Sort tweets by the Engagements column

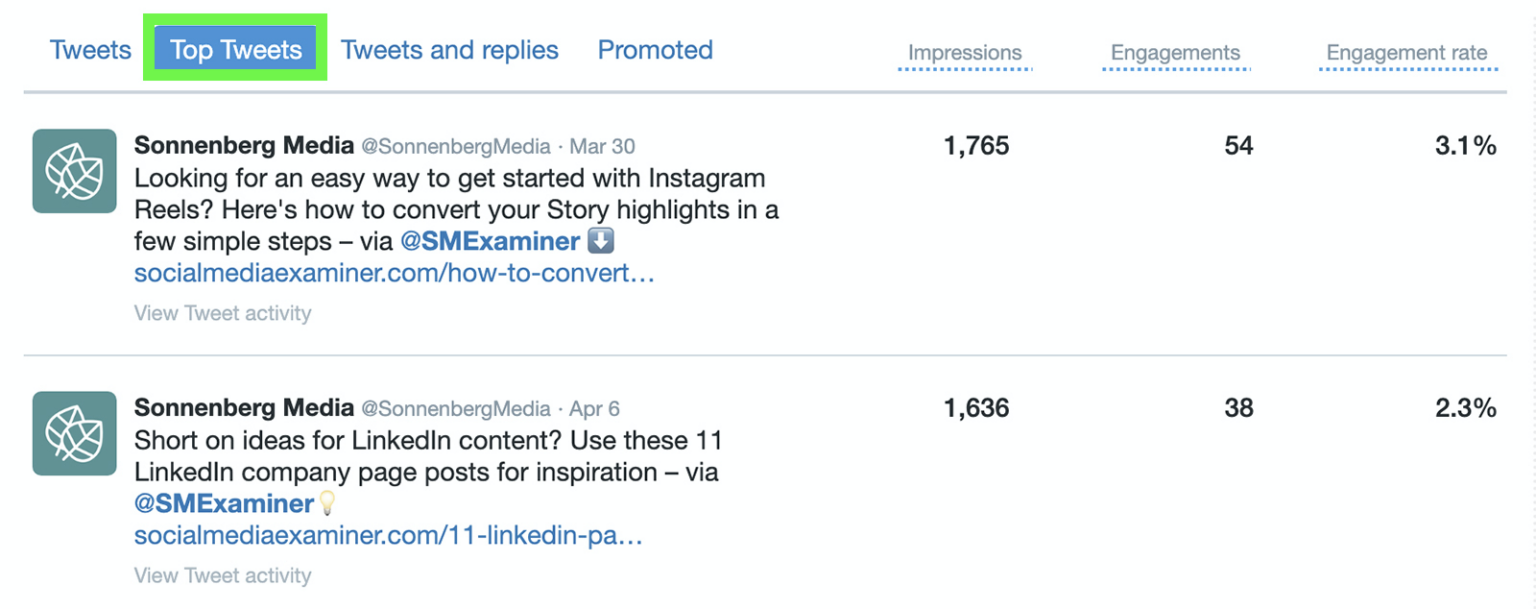[1175, 52]
